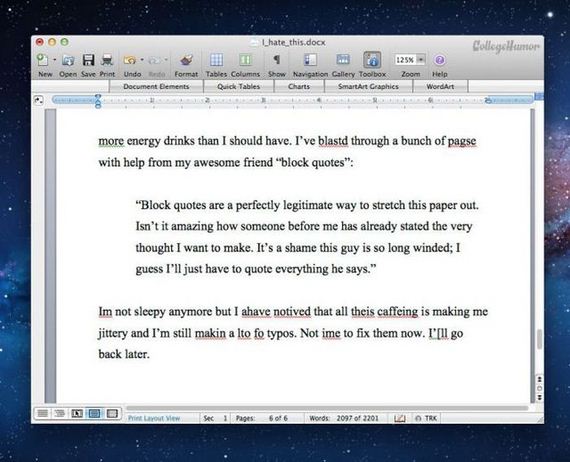Click the 125% zoom value field
Image resolution: width=570 pixels, height=462 pixels.
coord(405,60)
